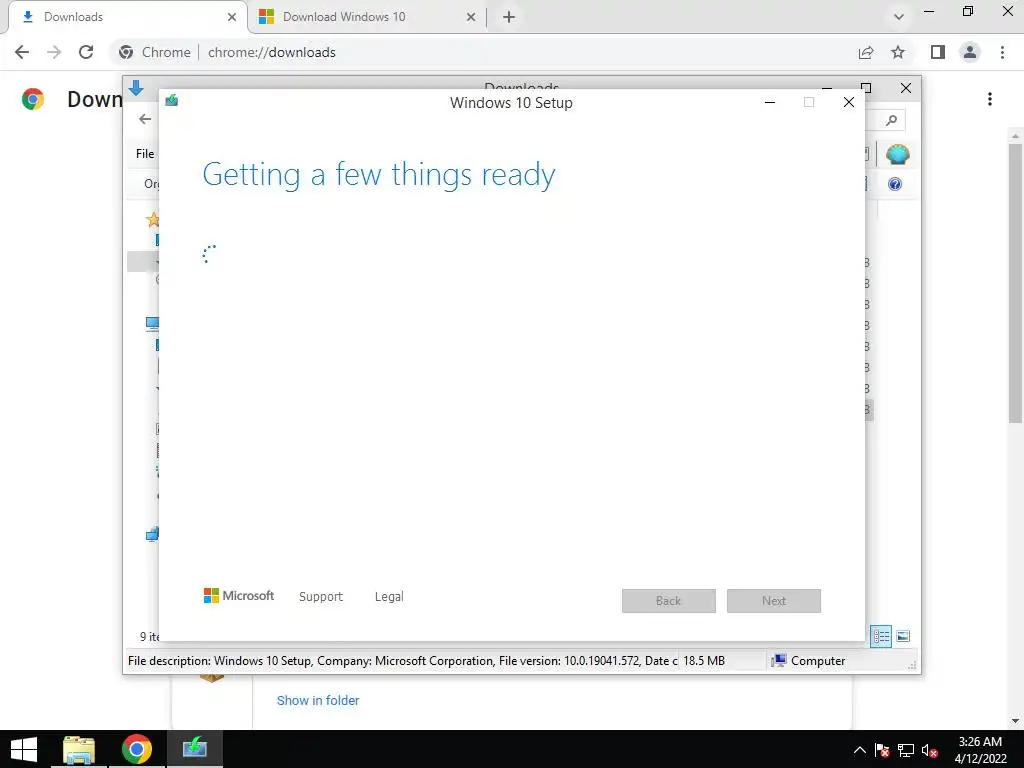Viewport: 1024px width, 768px height.
Task: Go forward in Chrome
Action: point(54,52)
